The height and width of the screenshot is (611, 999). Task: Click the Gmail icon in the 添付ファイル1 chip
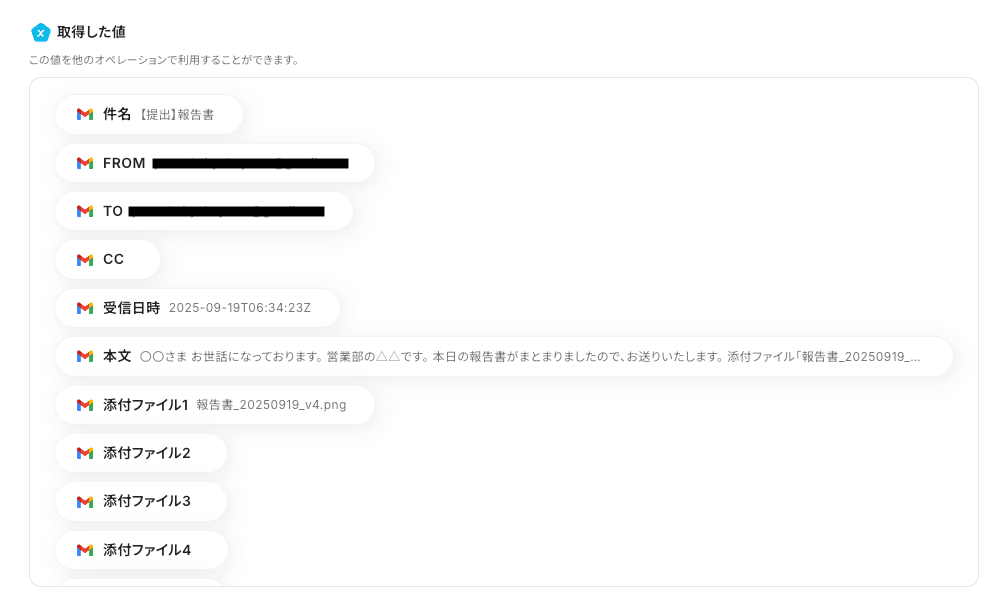[x=85, y=405]
